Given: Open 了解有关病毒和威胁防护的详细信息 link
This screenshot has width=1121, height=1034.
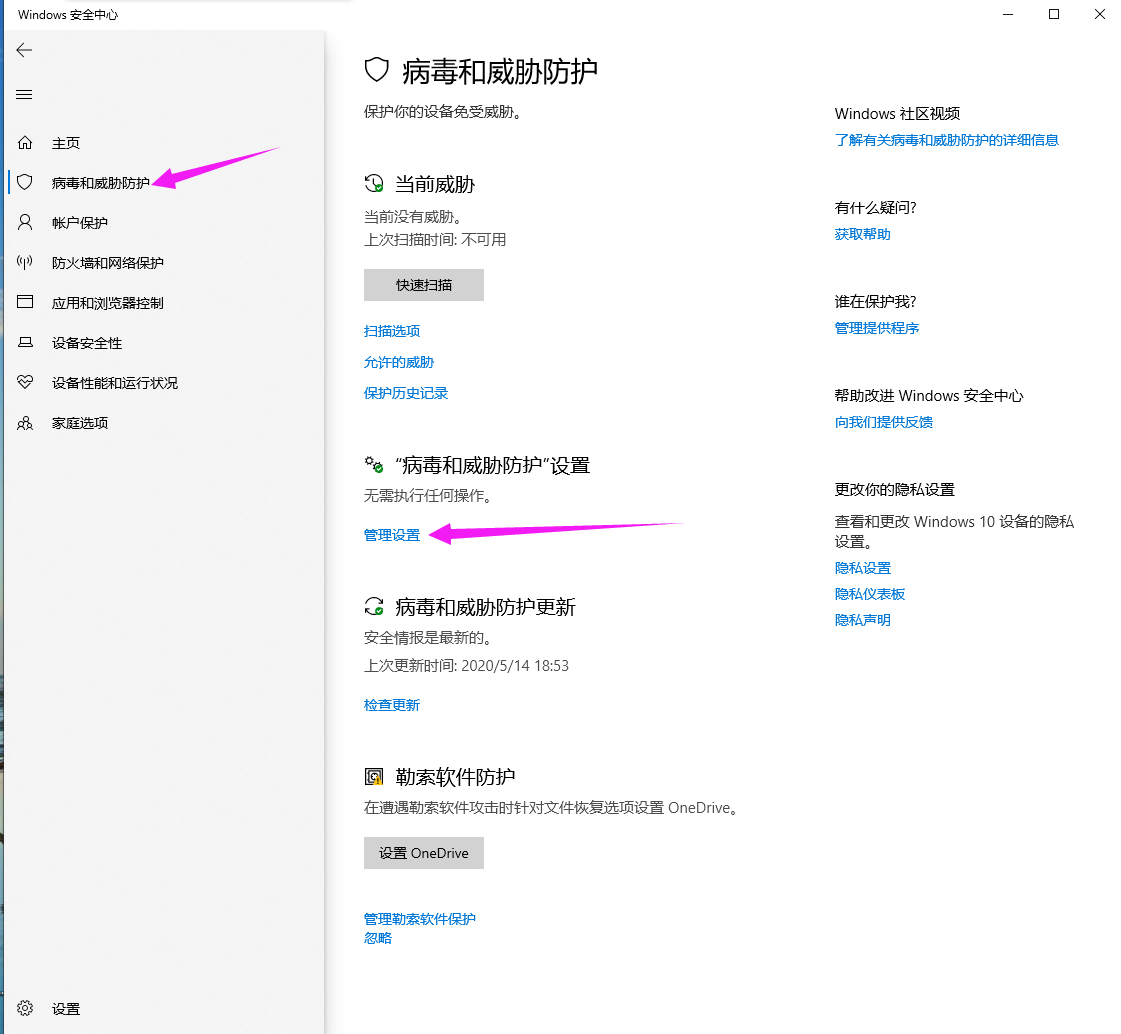Looking at the screenshot, I should pos(947,140).
